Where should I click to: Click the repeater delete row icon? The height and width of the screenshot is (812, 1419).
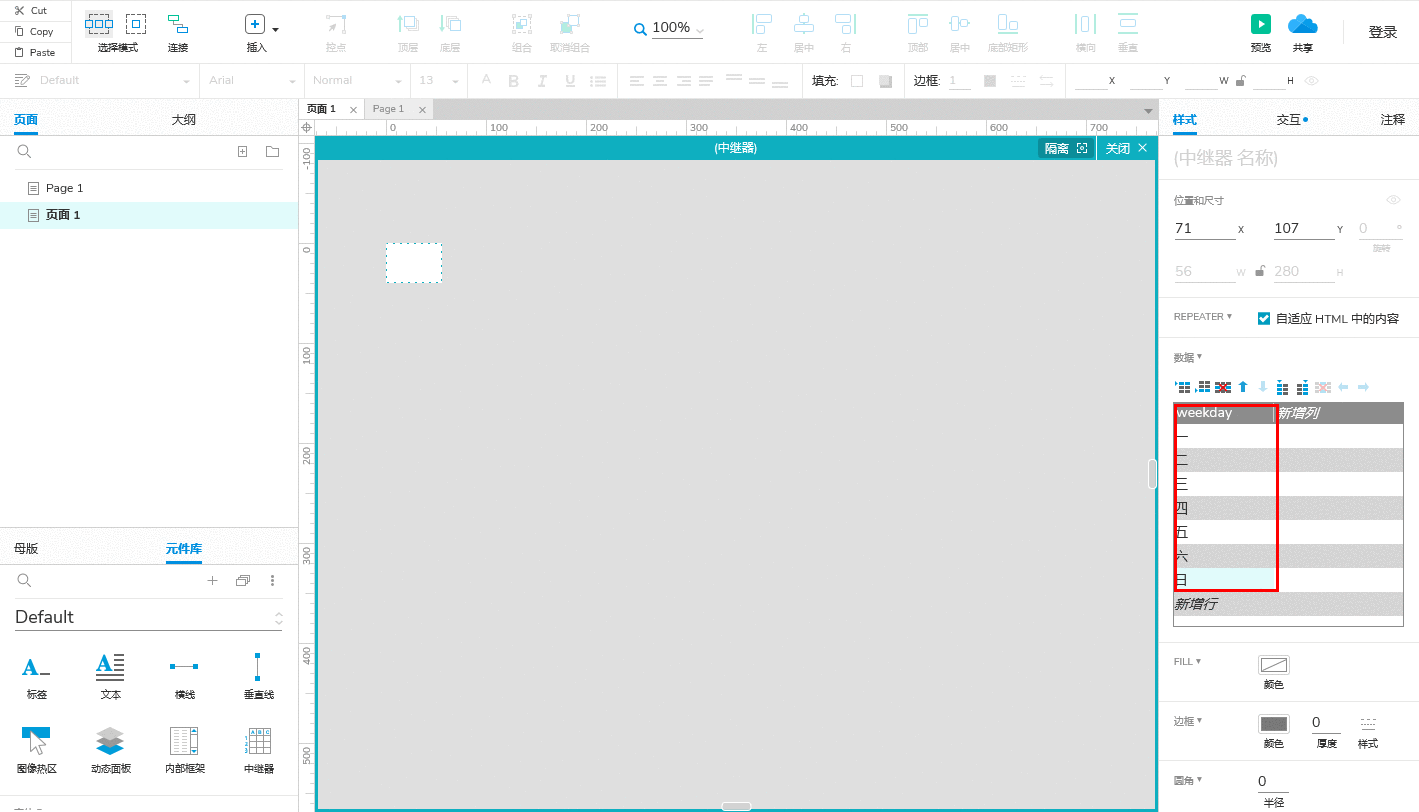point(1223,387)
